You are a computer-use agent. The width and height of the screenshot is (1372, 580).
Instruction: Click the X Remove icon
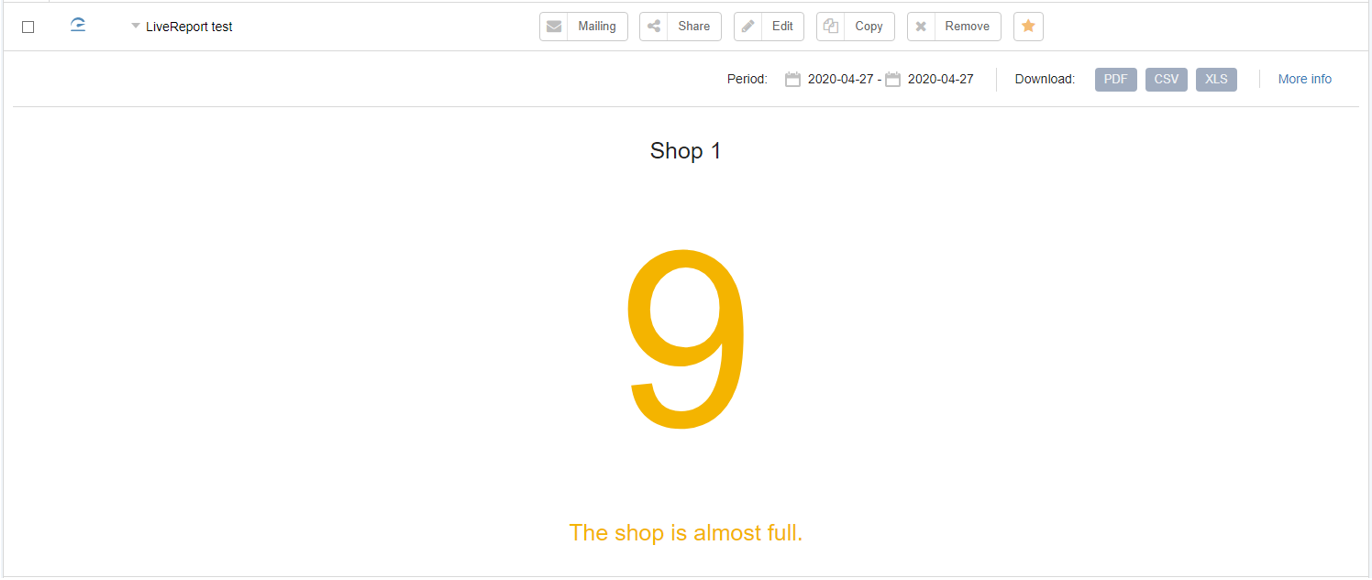click(921, 27)
